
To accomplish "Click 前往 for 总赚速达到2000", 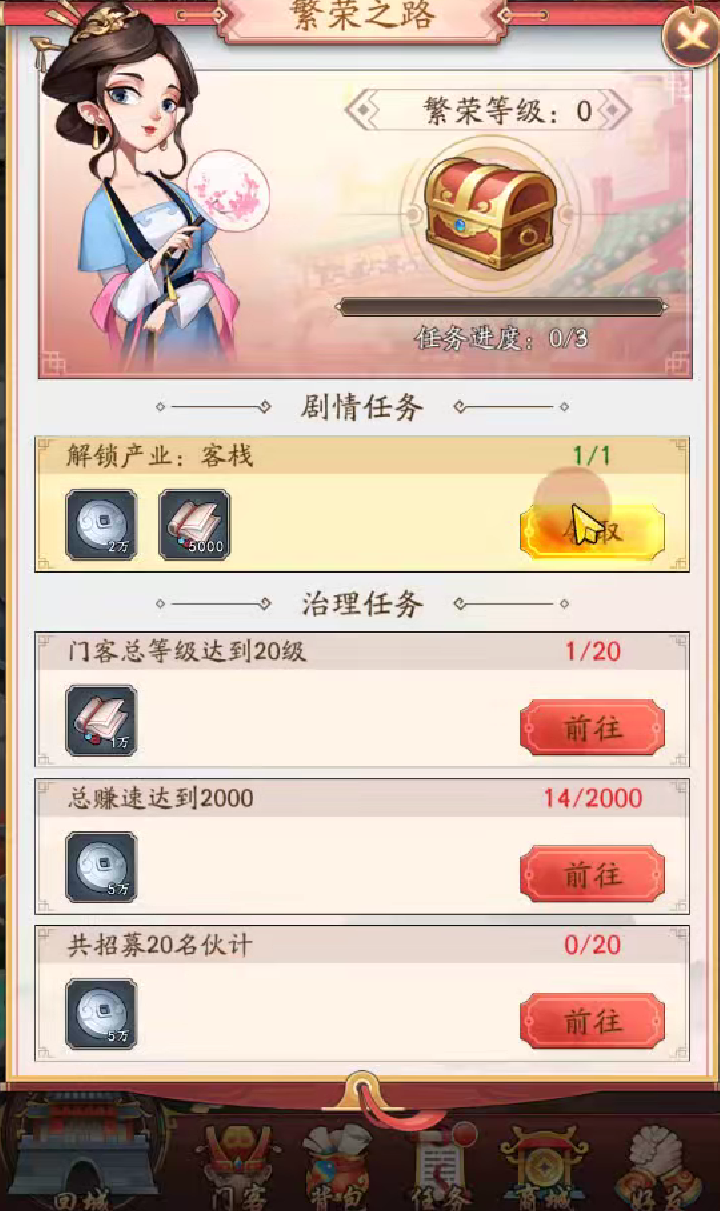I will 592,874.
